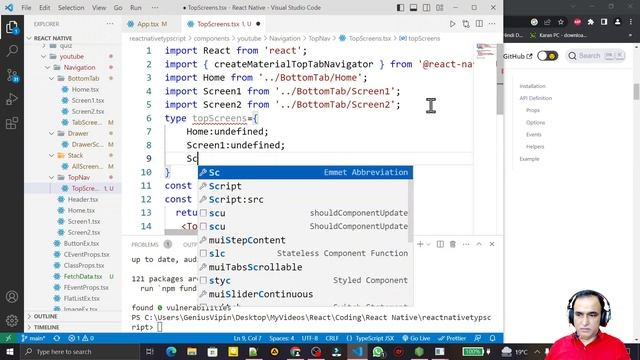The image size is (640, 360).
Task: Collapse the REACT NATIVE root folder
Action: pos(29,38)
